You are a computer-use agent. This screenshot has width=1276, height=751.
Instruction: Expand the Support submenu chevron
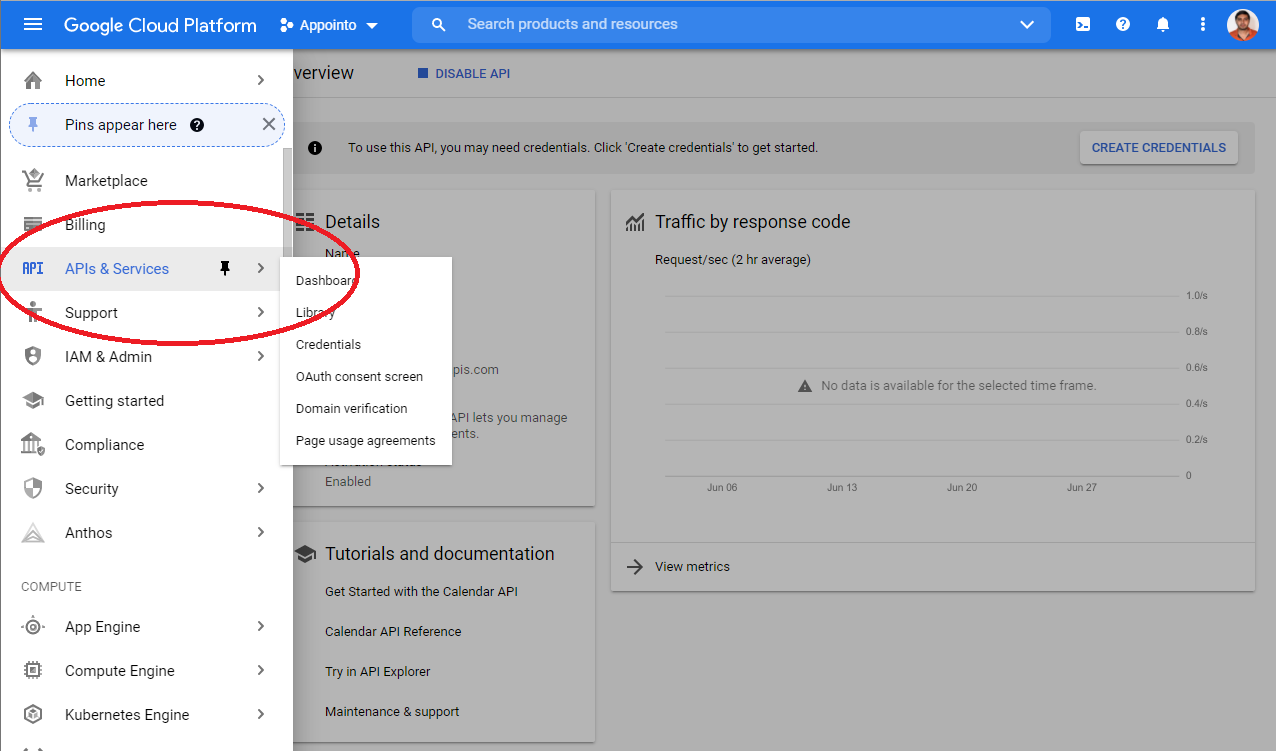point(260,312)
